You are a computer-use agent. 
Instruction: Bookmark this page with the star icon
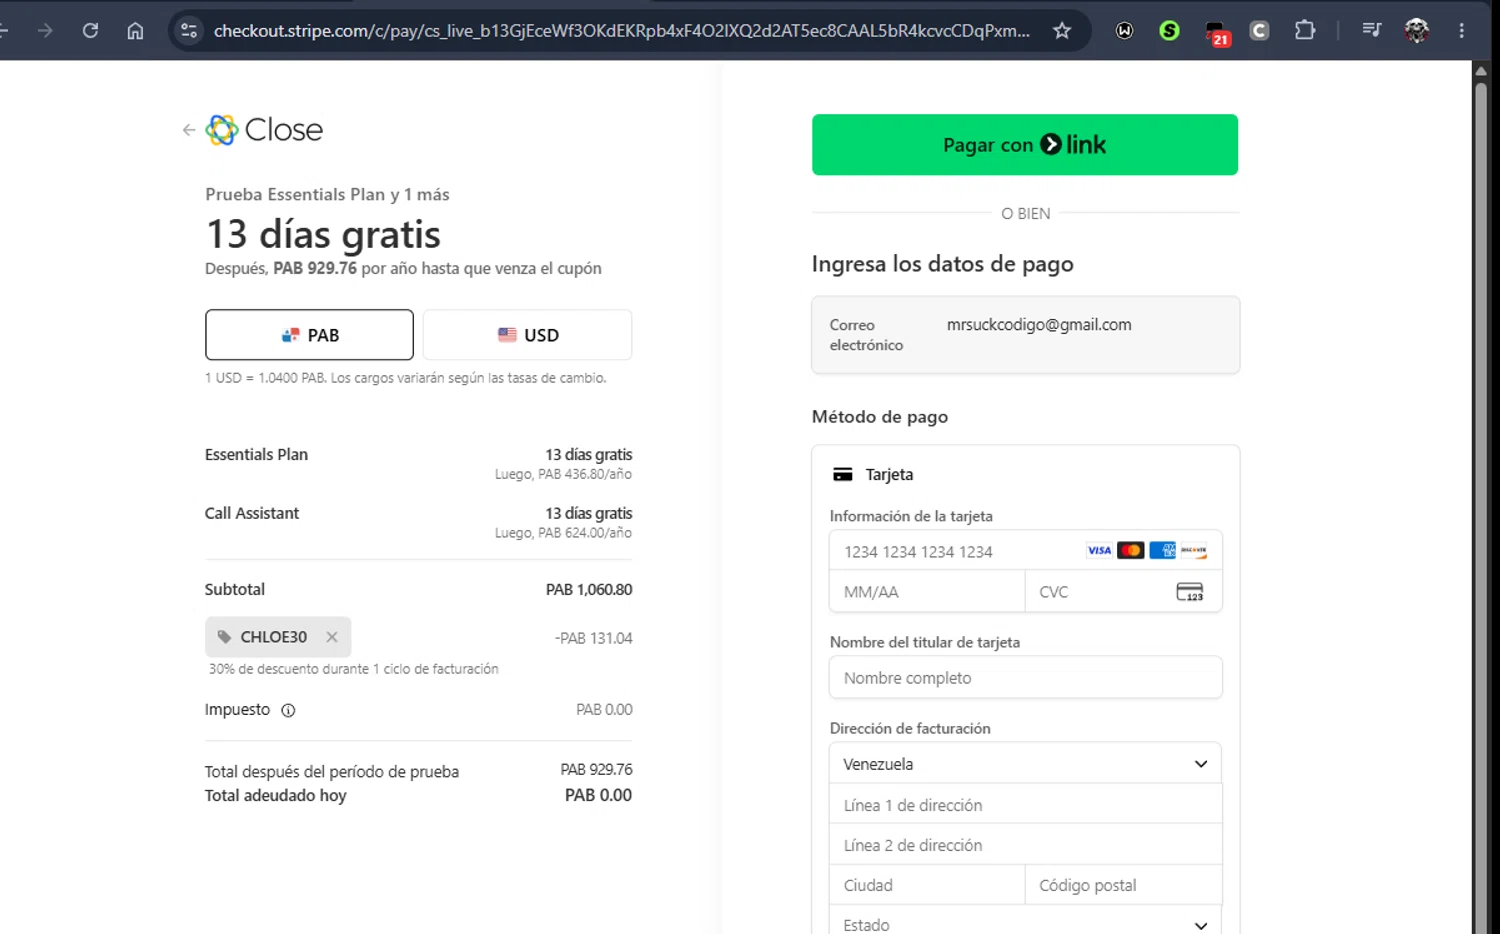(x=1062, y=31)
